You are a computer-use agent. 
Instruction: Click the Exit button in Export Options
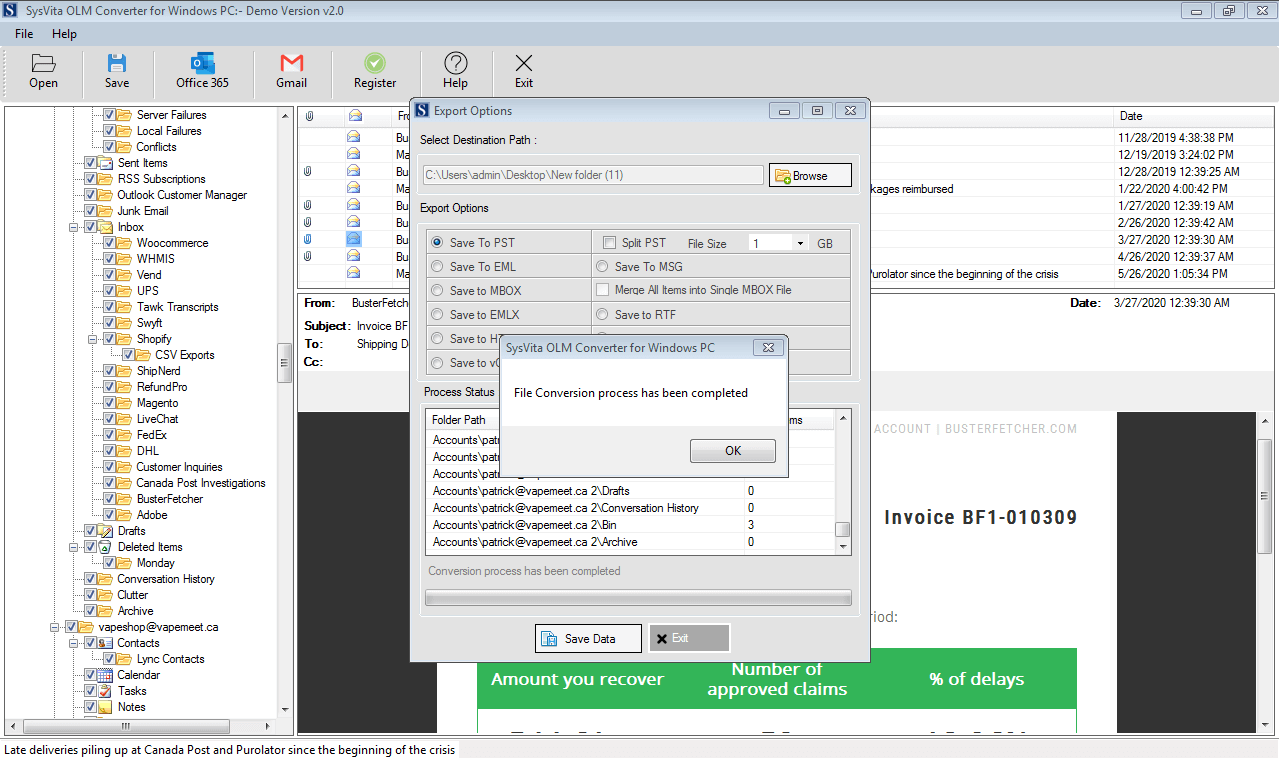[689, 638]
